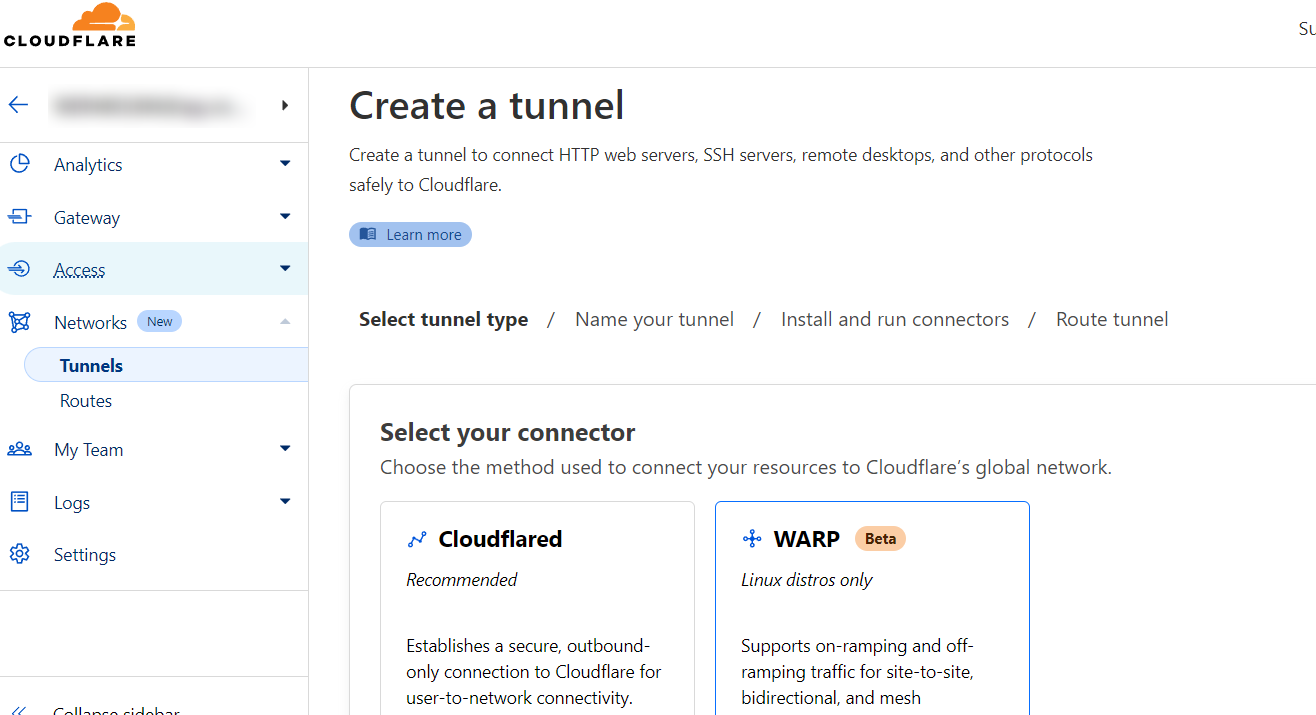
Task: Click the Cloudflare logo
Action: pos(69,26)
